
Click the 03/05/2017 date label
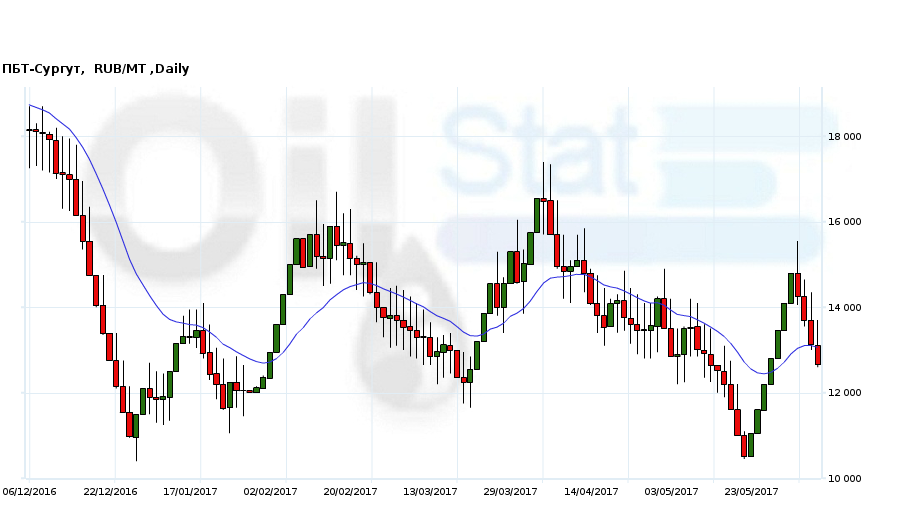click(671, 492)
